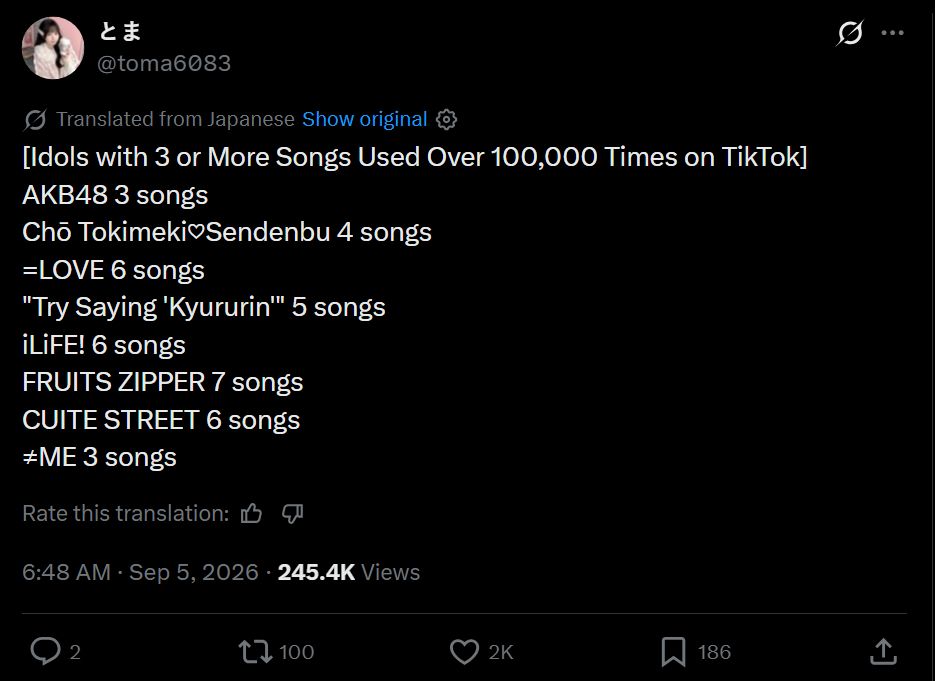The height and width of the screenshot is (681, 935).
Task: Rate translation with thumbs down
Action: pos(292,513)
